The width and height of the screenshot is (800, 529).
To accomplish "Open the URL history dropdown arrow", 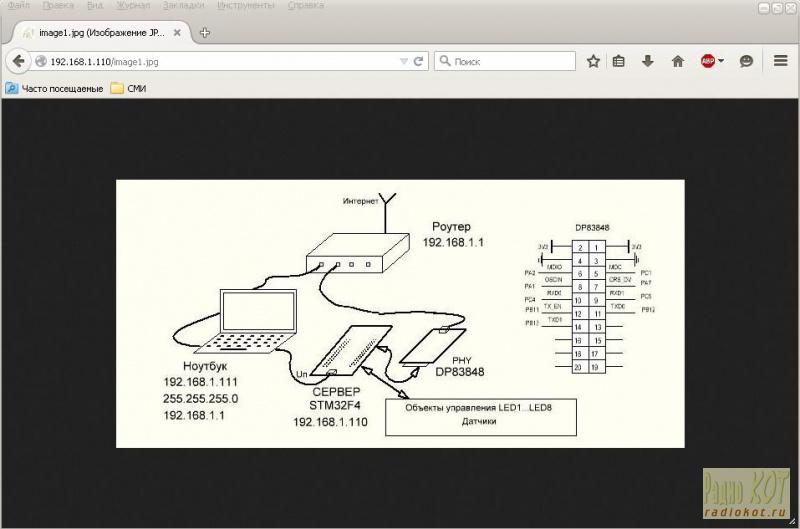I will [404, 61].
